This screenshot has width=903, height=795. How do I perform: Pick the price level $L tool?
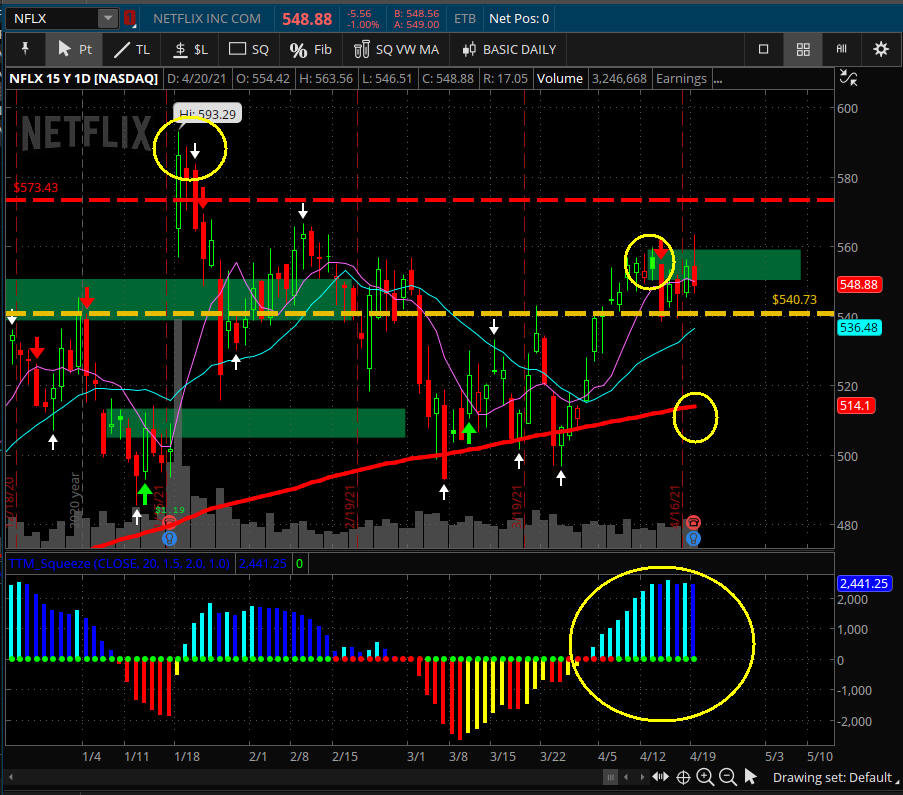pyautogui.click(x=190, y=49)
